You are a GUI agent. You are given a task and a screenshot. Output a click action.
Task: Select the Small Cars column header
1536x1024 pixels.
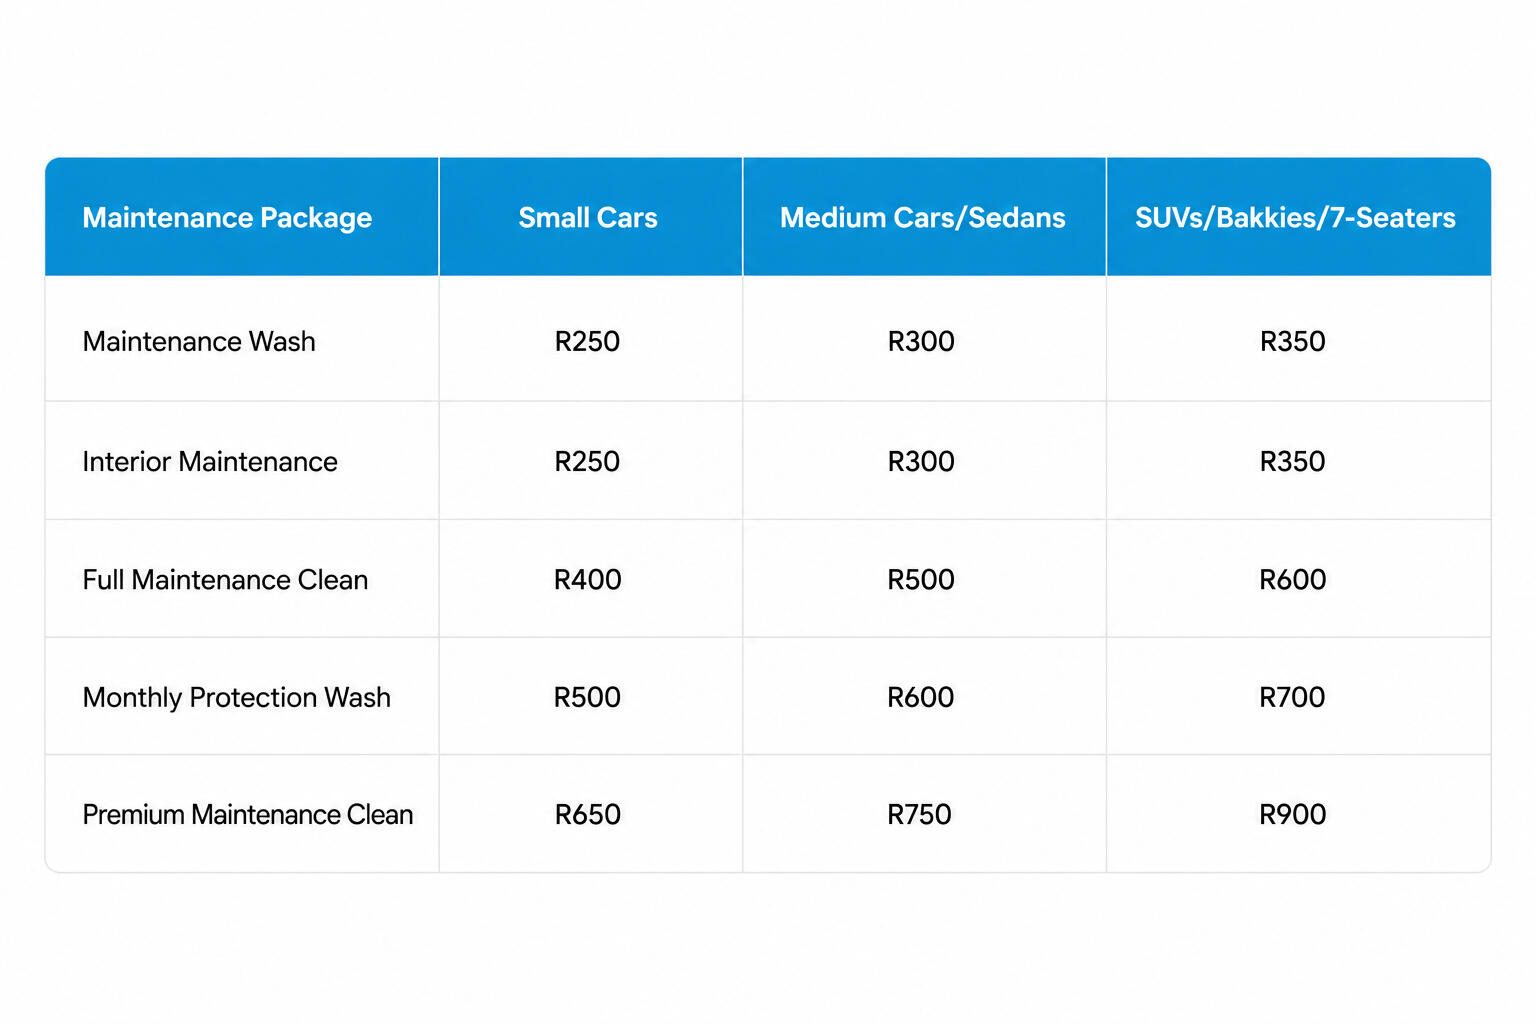point(588,218)
